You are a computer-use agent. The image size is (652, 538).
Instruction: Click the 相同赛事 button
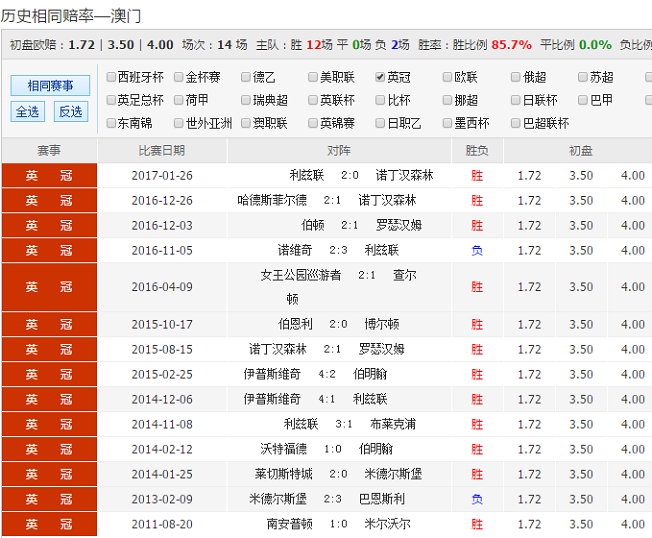(x=50, y=86)
